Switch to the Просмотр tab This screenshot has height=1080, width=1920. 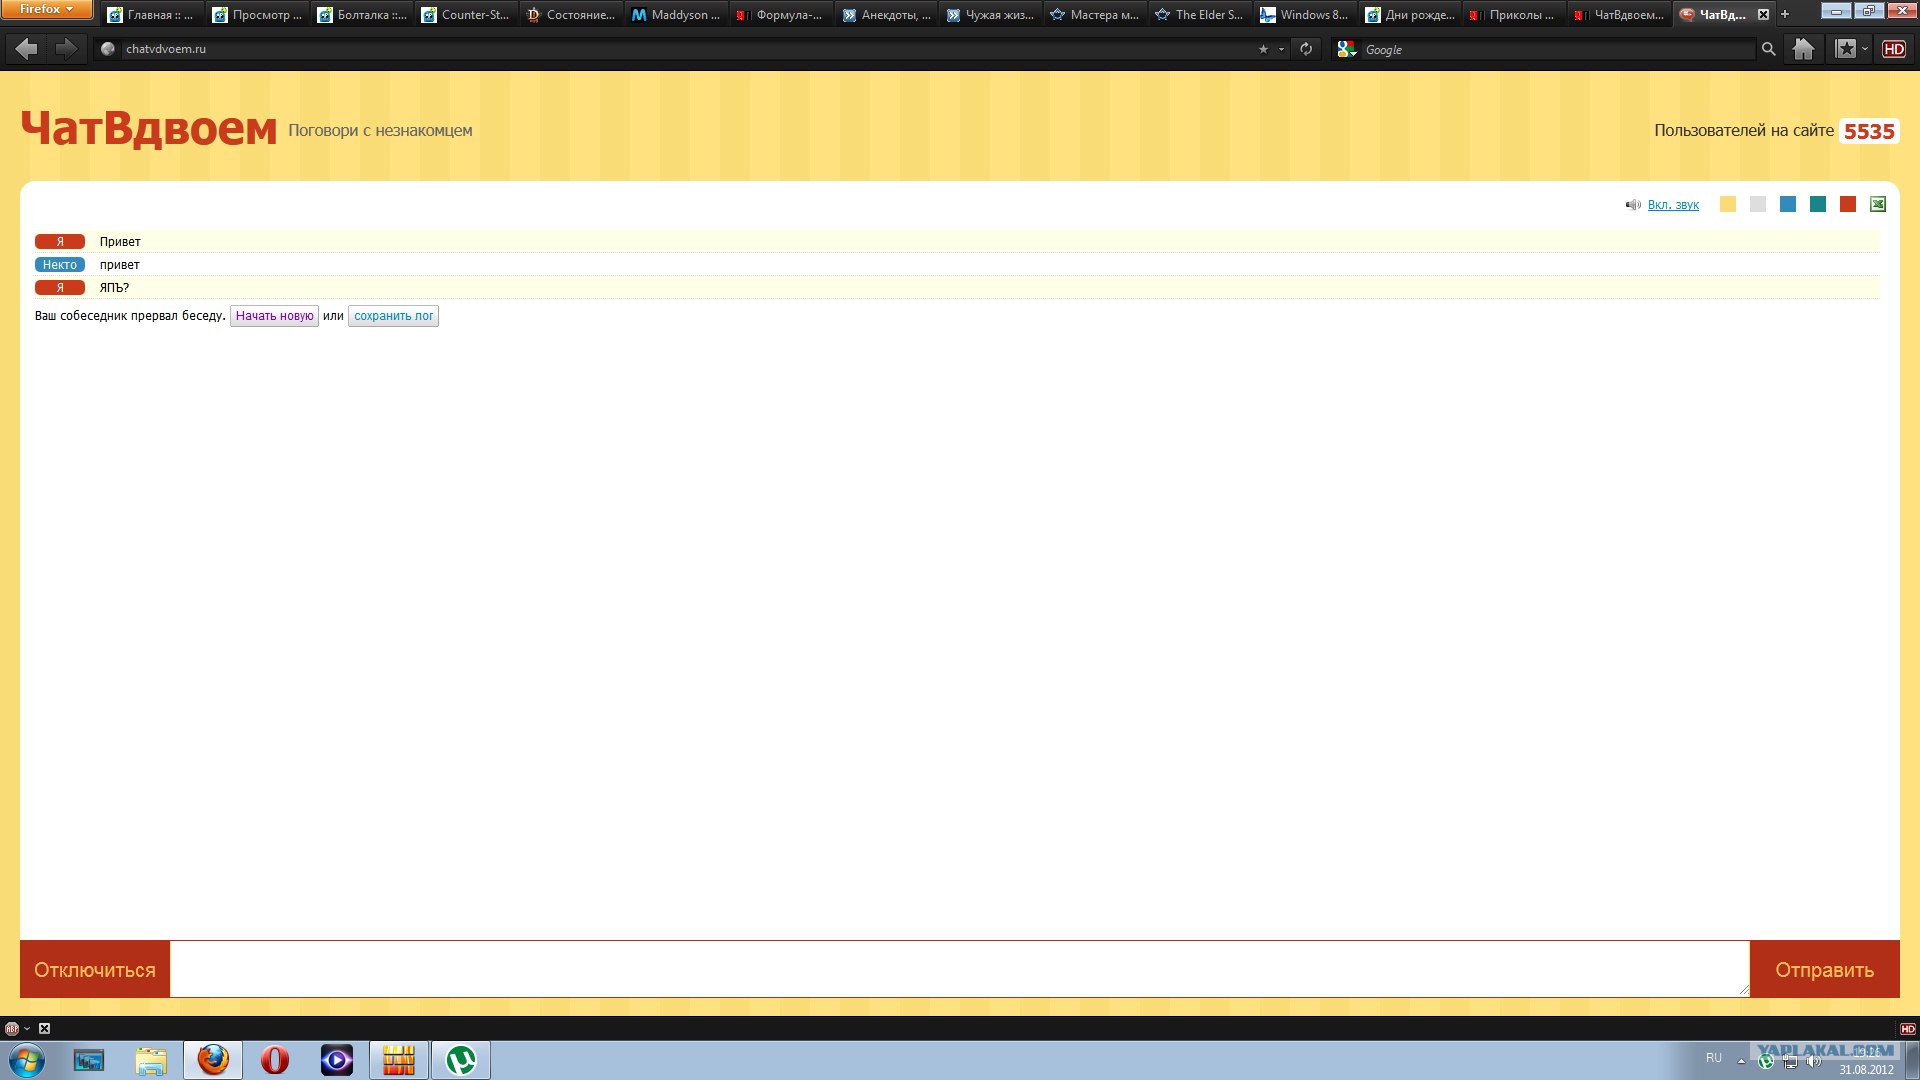tap(257, 15)
